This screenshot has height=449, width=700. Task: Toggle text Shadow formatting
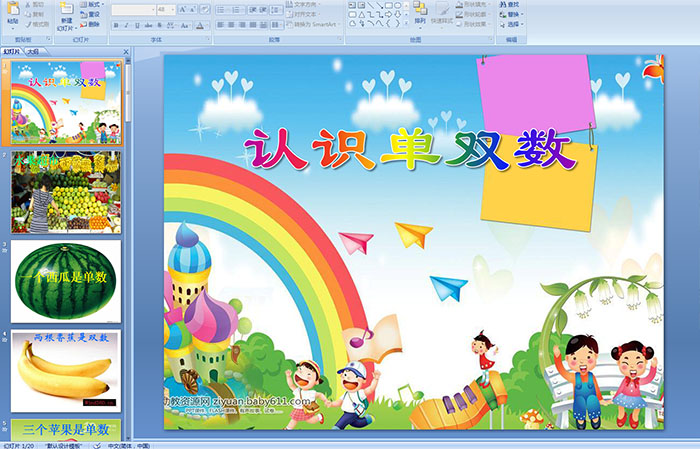click(159, 26)
